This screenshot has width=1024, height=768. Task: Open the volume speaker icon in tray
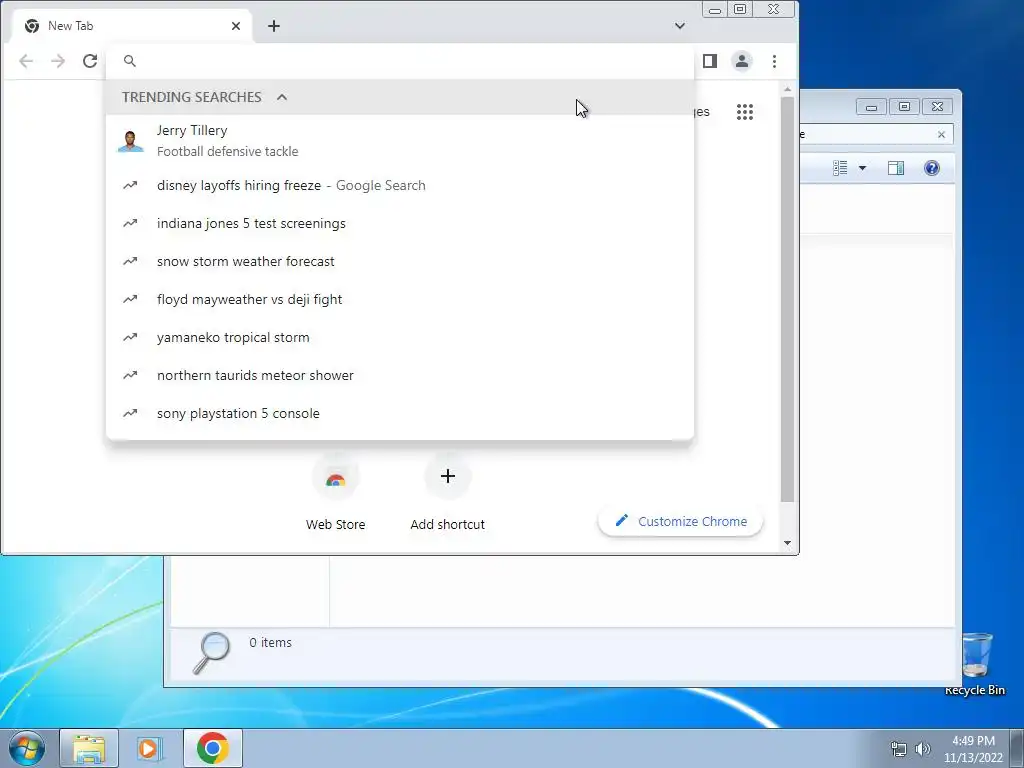922,749
